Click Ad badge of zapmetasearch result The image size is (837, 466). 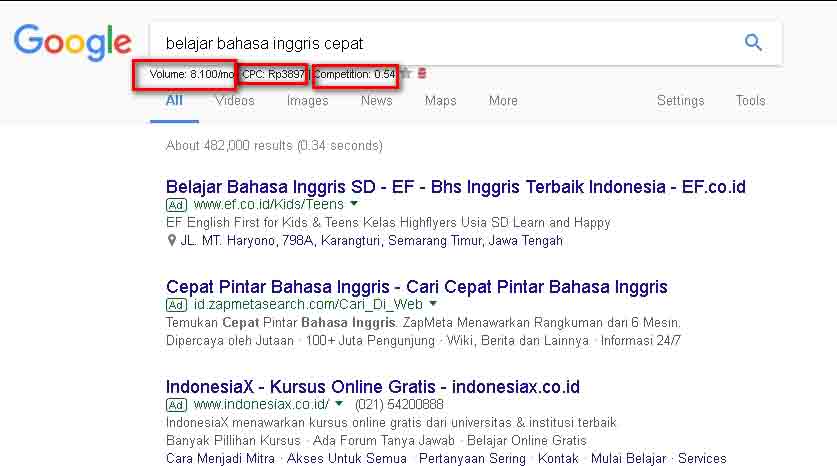176,305
